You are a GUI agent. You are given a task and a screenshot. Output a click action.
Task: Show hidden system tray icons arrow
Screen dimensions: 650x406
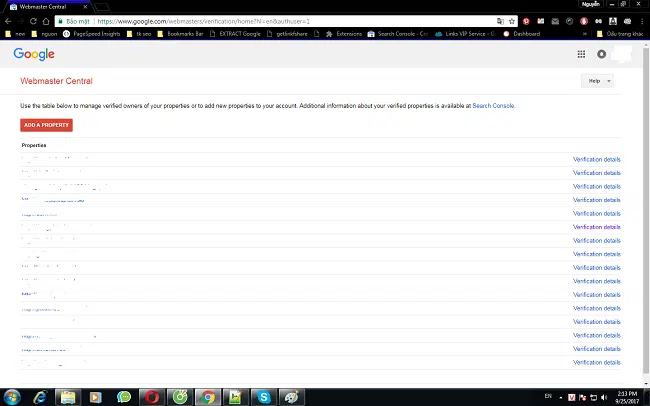(560, 397)
